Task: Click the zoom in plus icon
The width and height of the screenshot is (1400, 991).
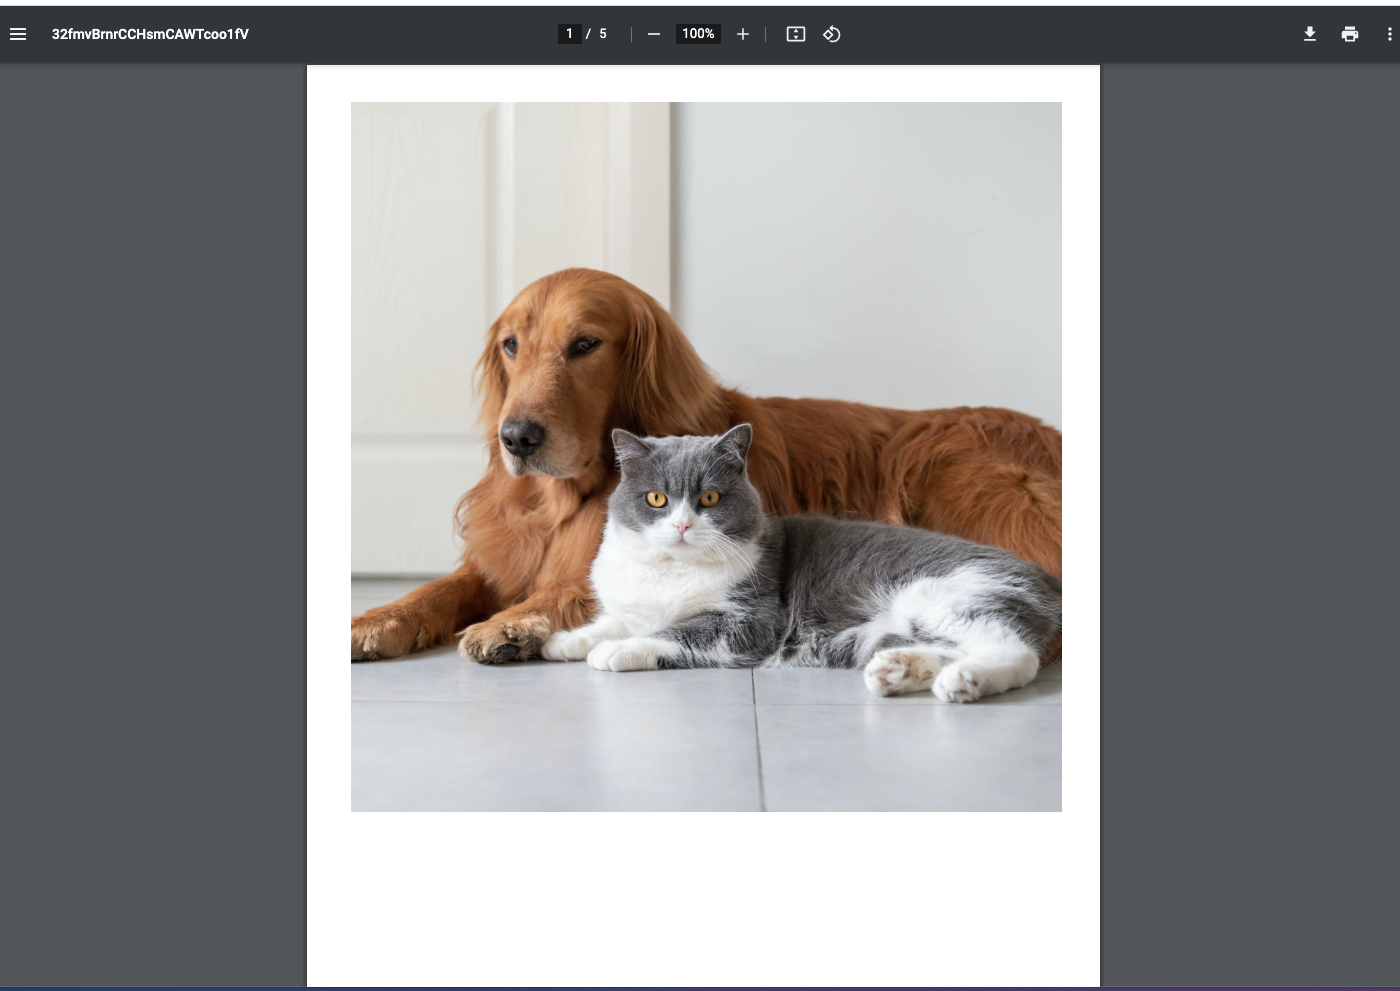Action: click(x=743, y=34)
